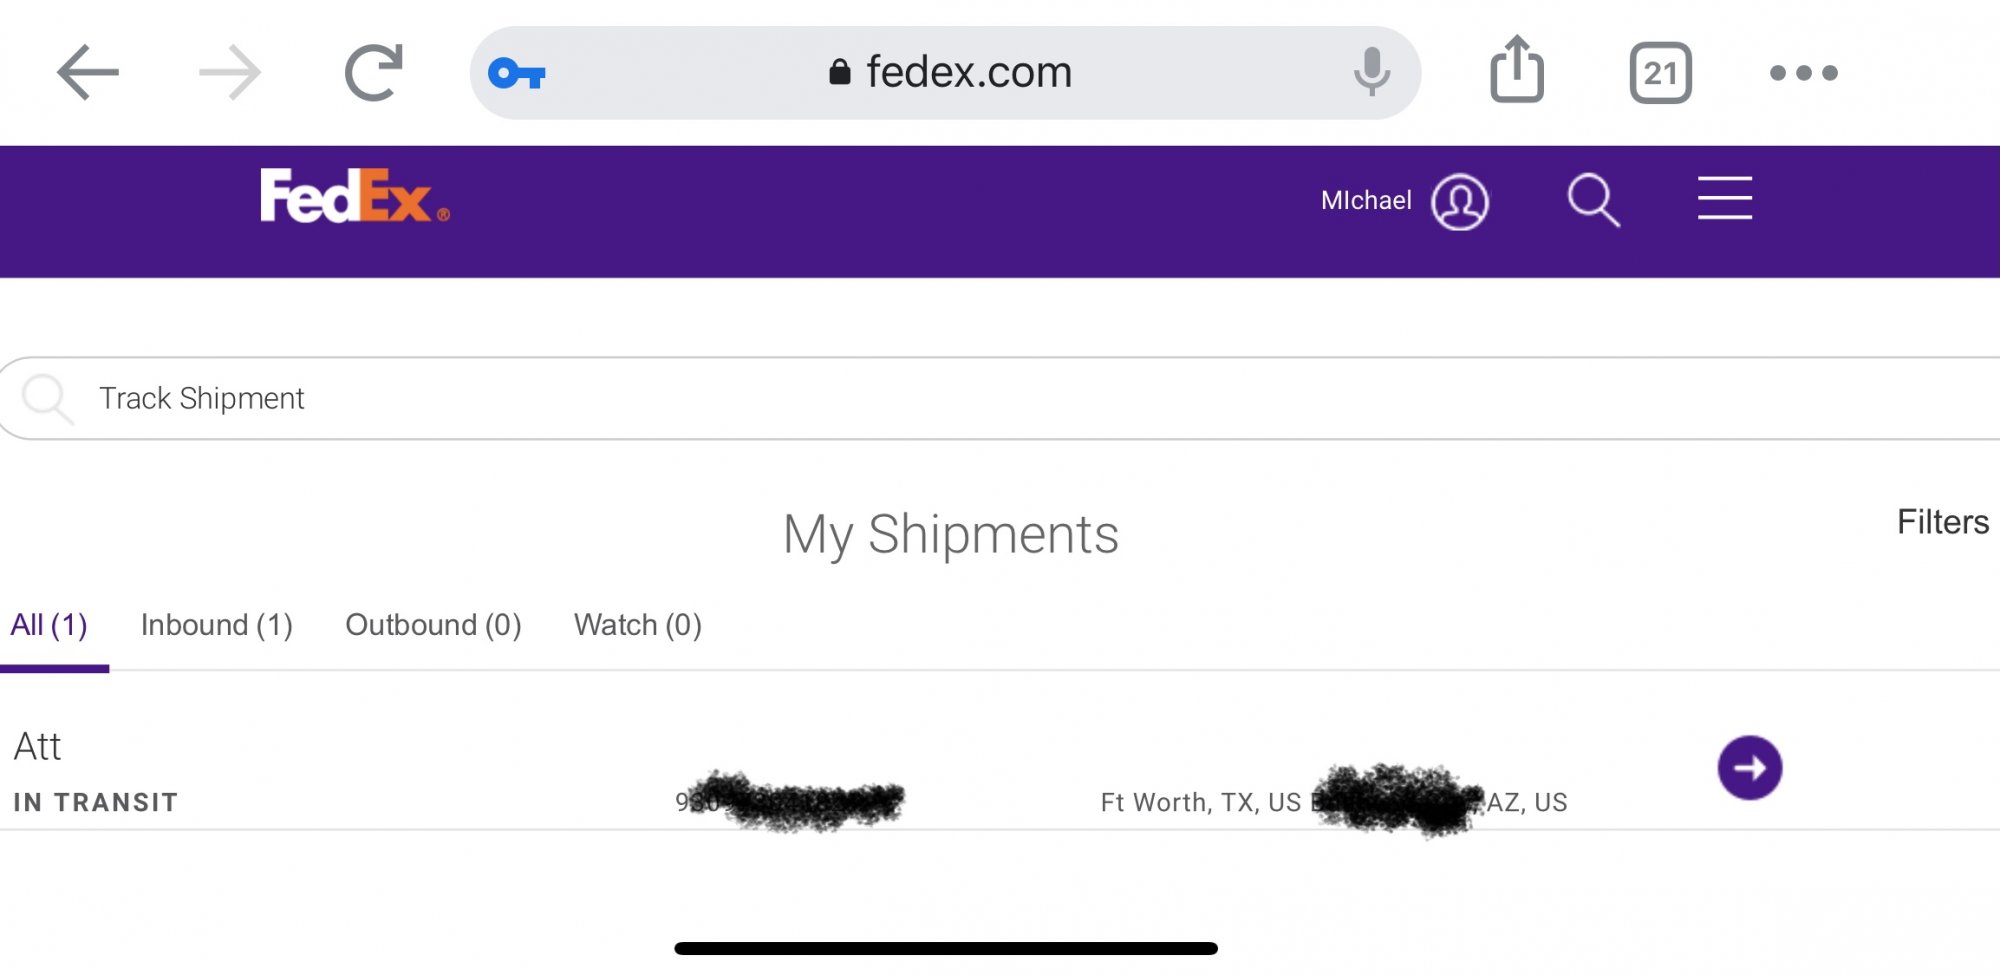Click the FedEx logo

pyautogui.click(x=354, y=196)
